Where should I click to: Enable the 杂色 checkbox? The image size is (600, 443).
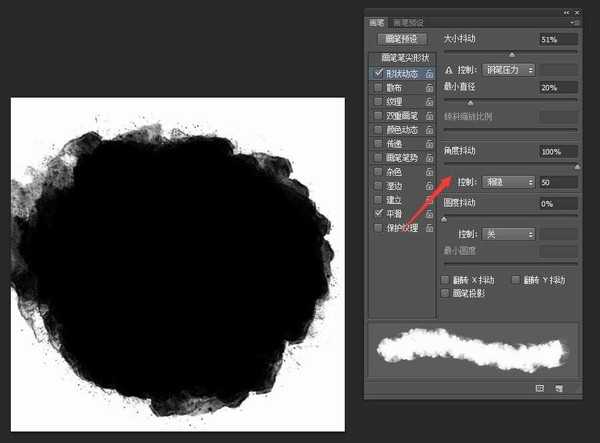pyautogui.click(x=378, y=171)
